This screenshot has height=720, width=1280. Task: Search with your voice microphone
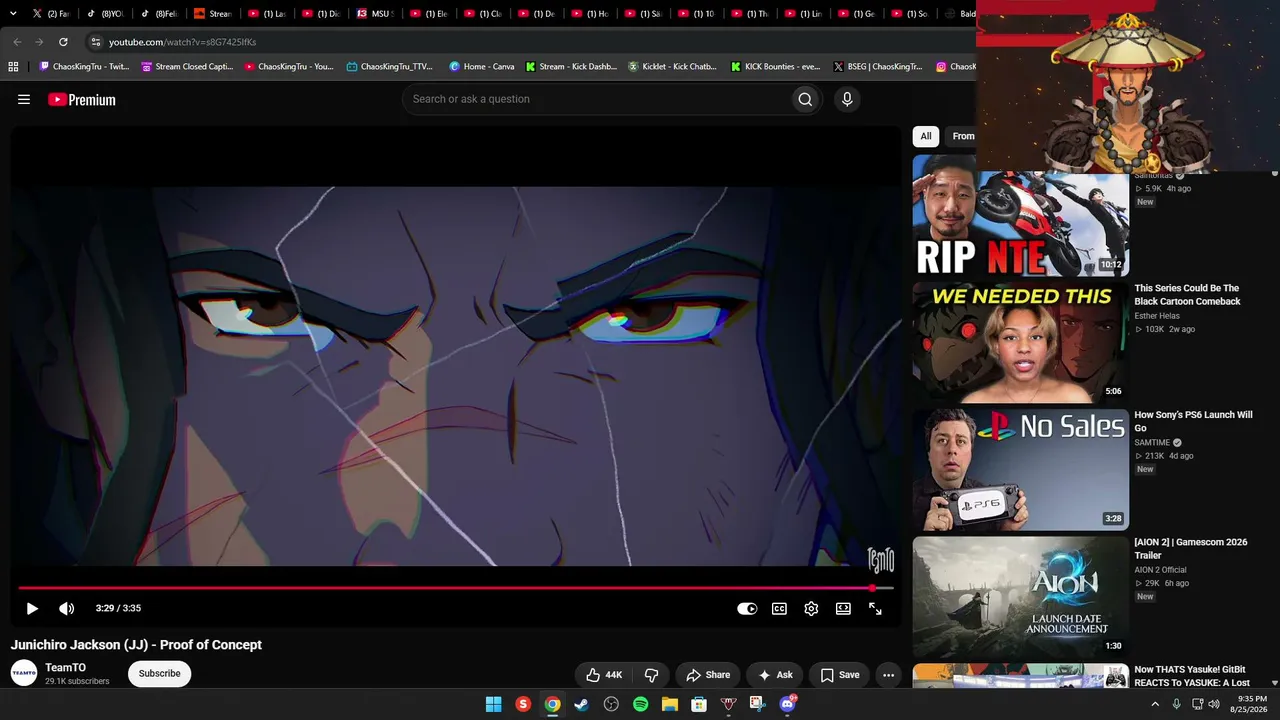pos(847,99)
